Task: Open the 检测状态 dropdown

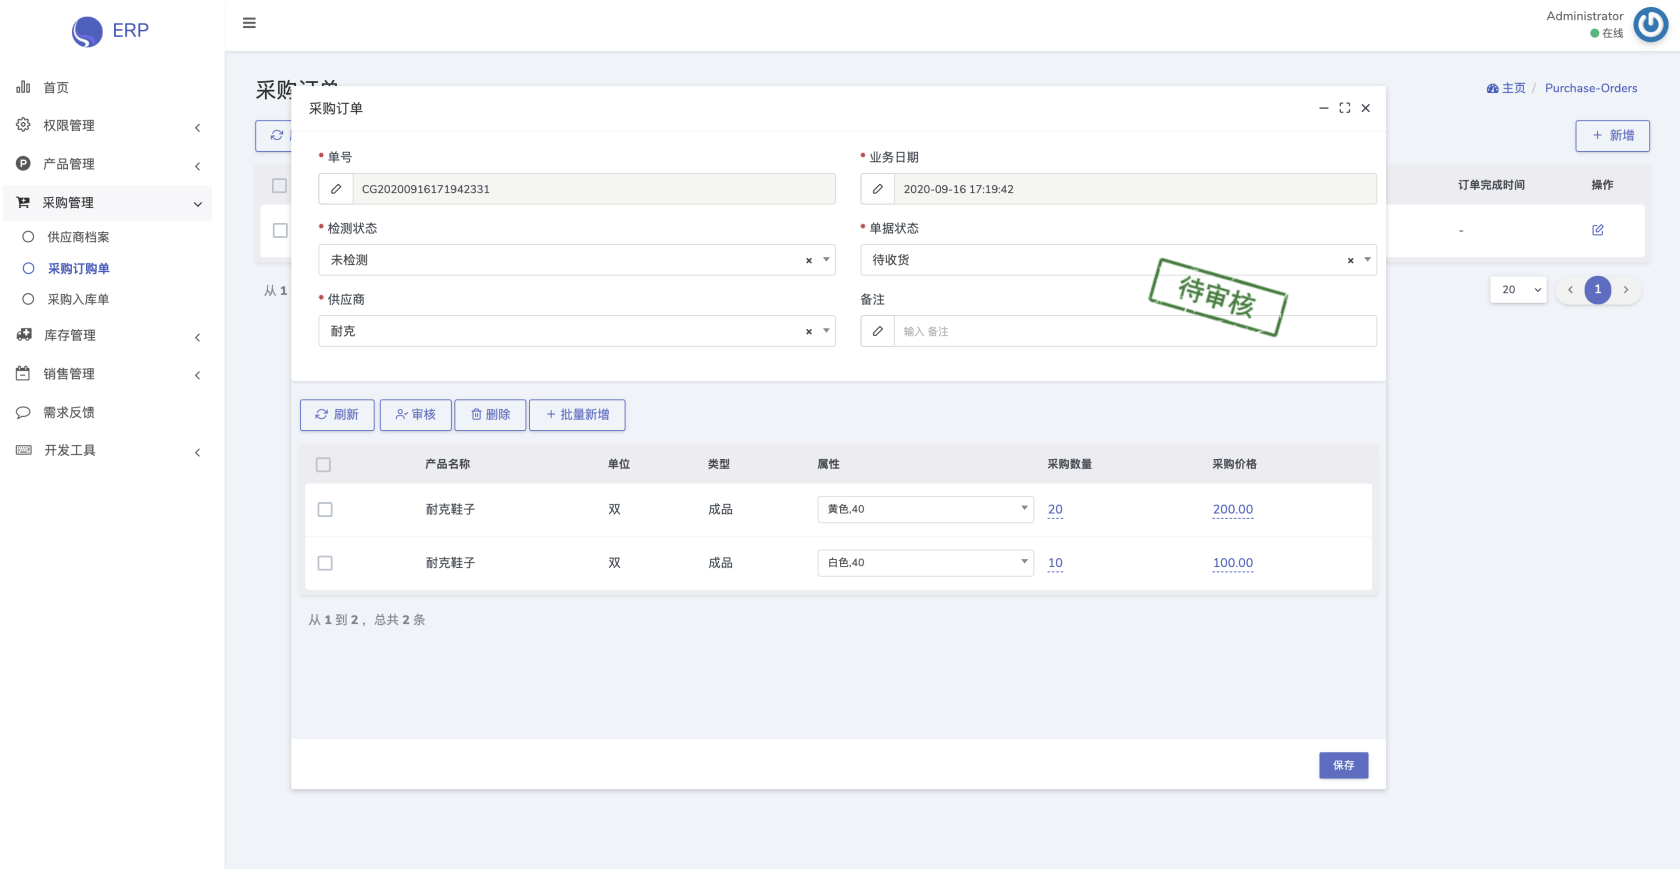Action: pos(577,260)
